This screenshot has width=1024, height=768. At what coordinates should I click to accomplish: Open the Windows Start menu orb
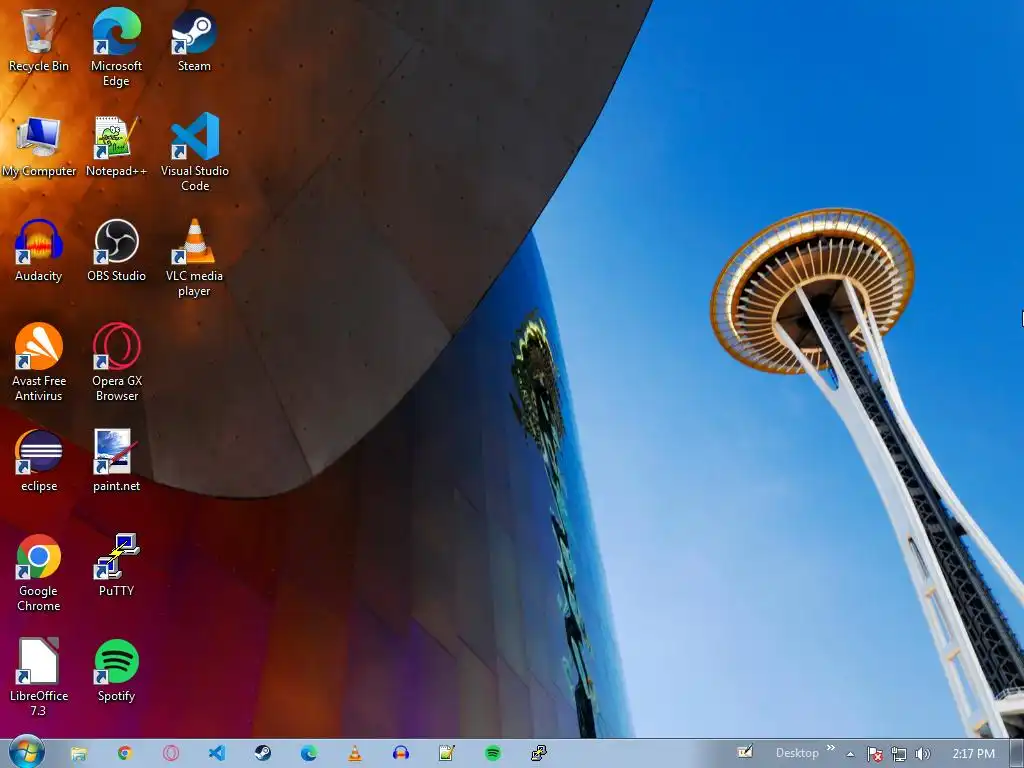[x=27, y=752]
